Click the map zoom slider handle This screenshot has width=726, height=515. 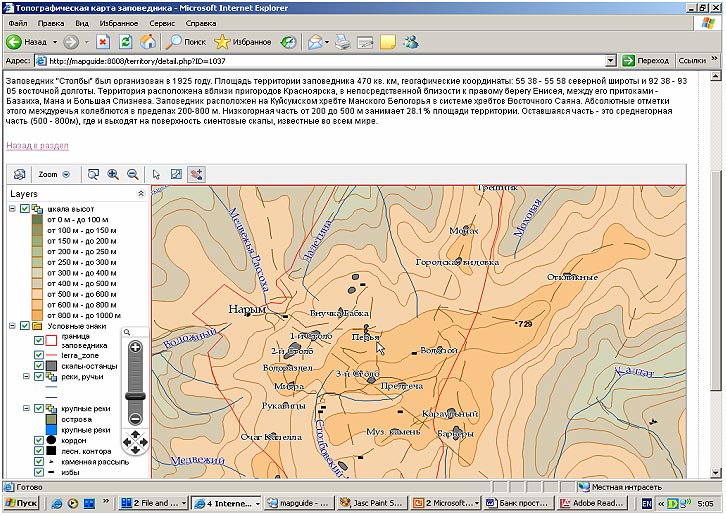coord(135,395)
